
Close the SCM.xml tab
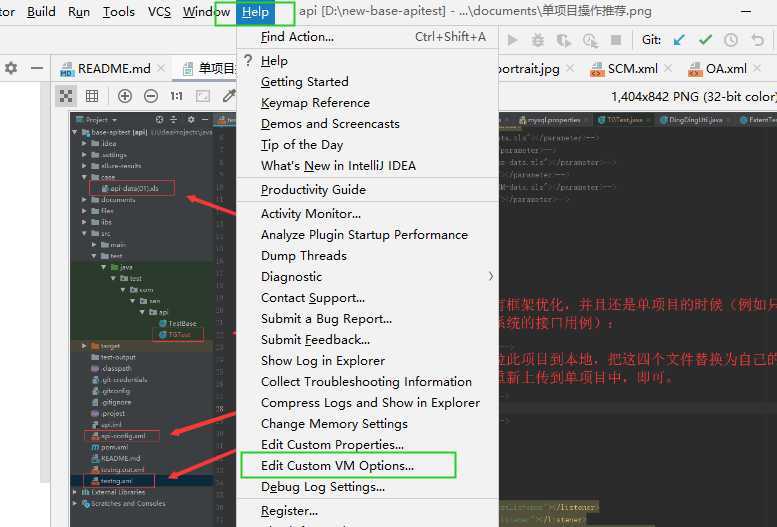668,68
